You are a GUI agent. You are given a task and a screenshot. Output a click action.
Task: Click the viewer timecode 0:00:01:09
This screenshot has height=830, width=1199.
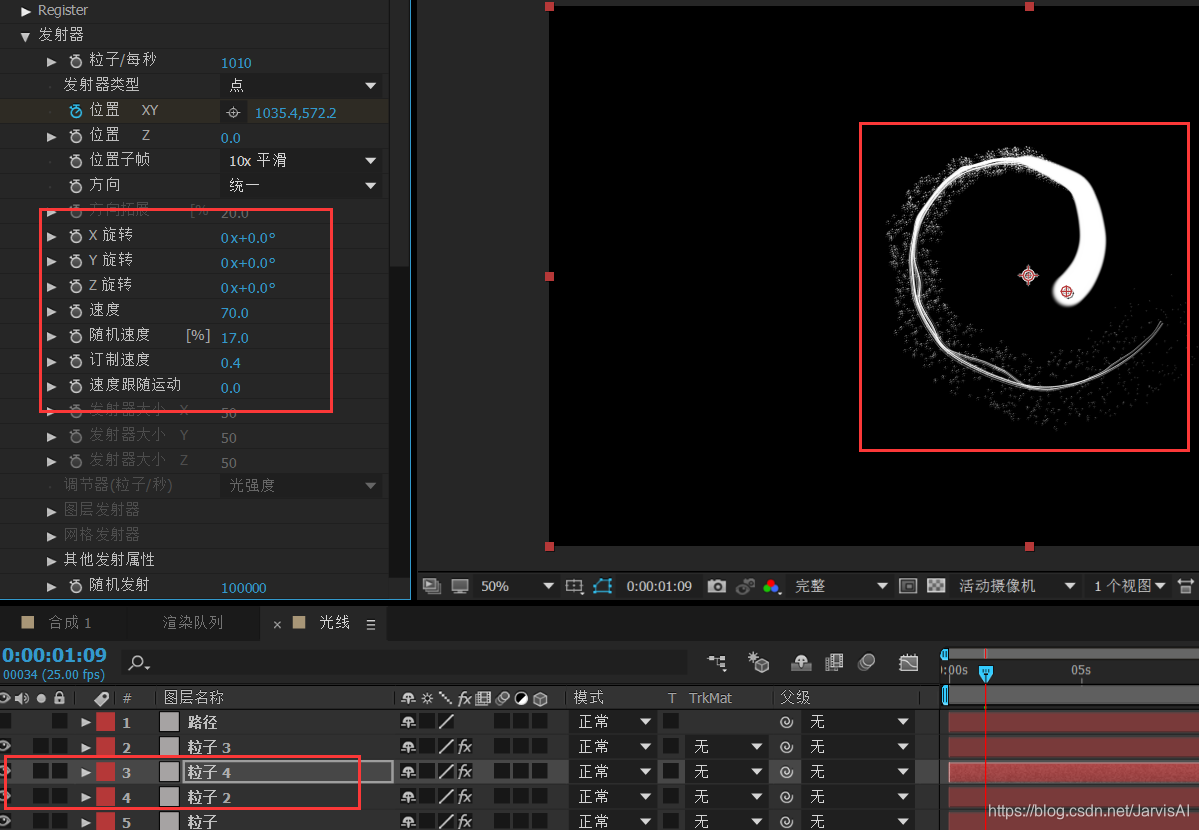659,586
